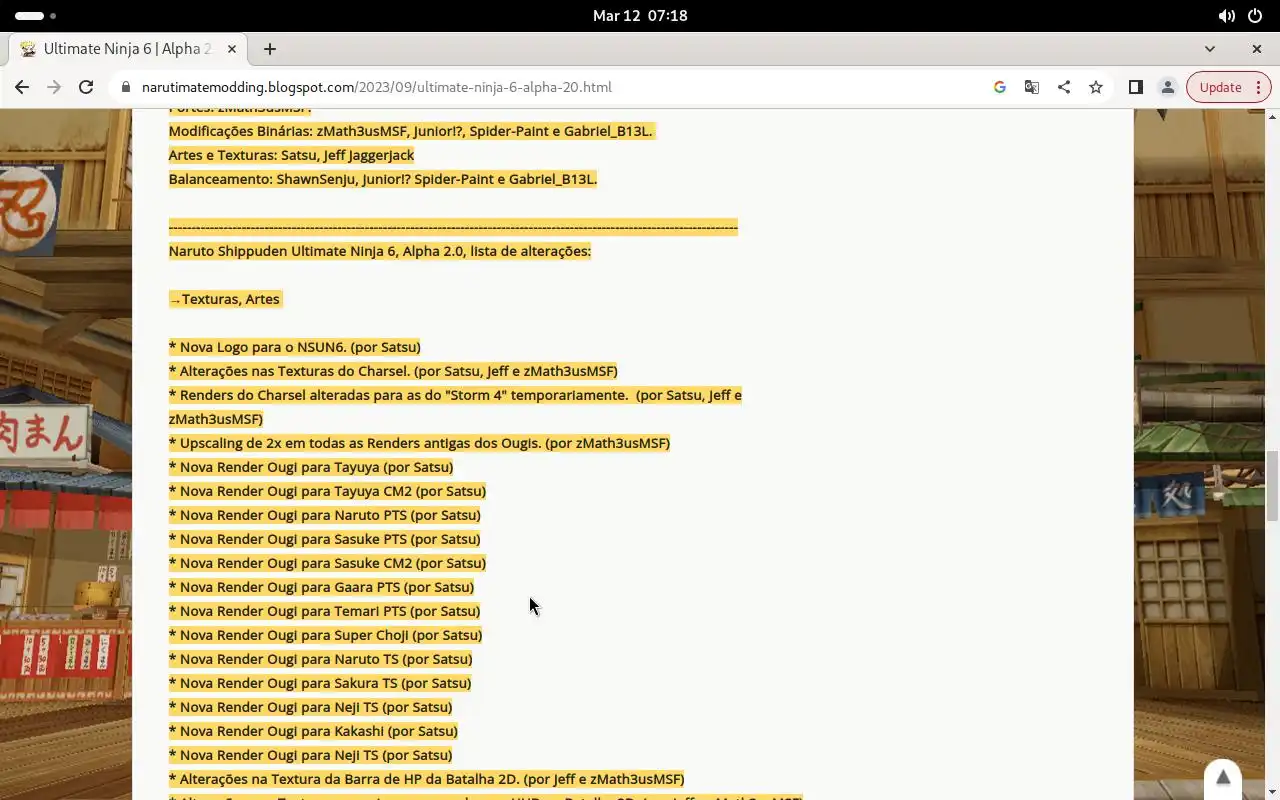Open the profile avatar menu
Image resolution: width=1280 pixels, height=800 pixels.
[1167, 87]
